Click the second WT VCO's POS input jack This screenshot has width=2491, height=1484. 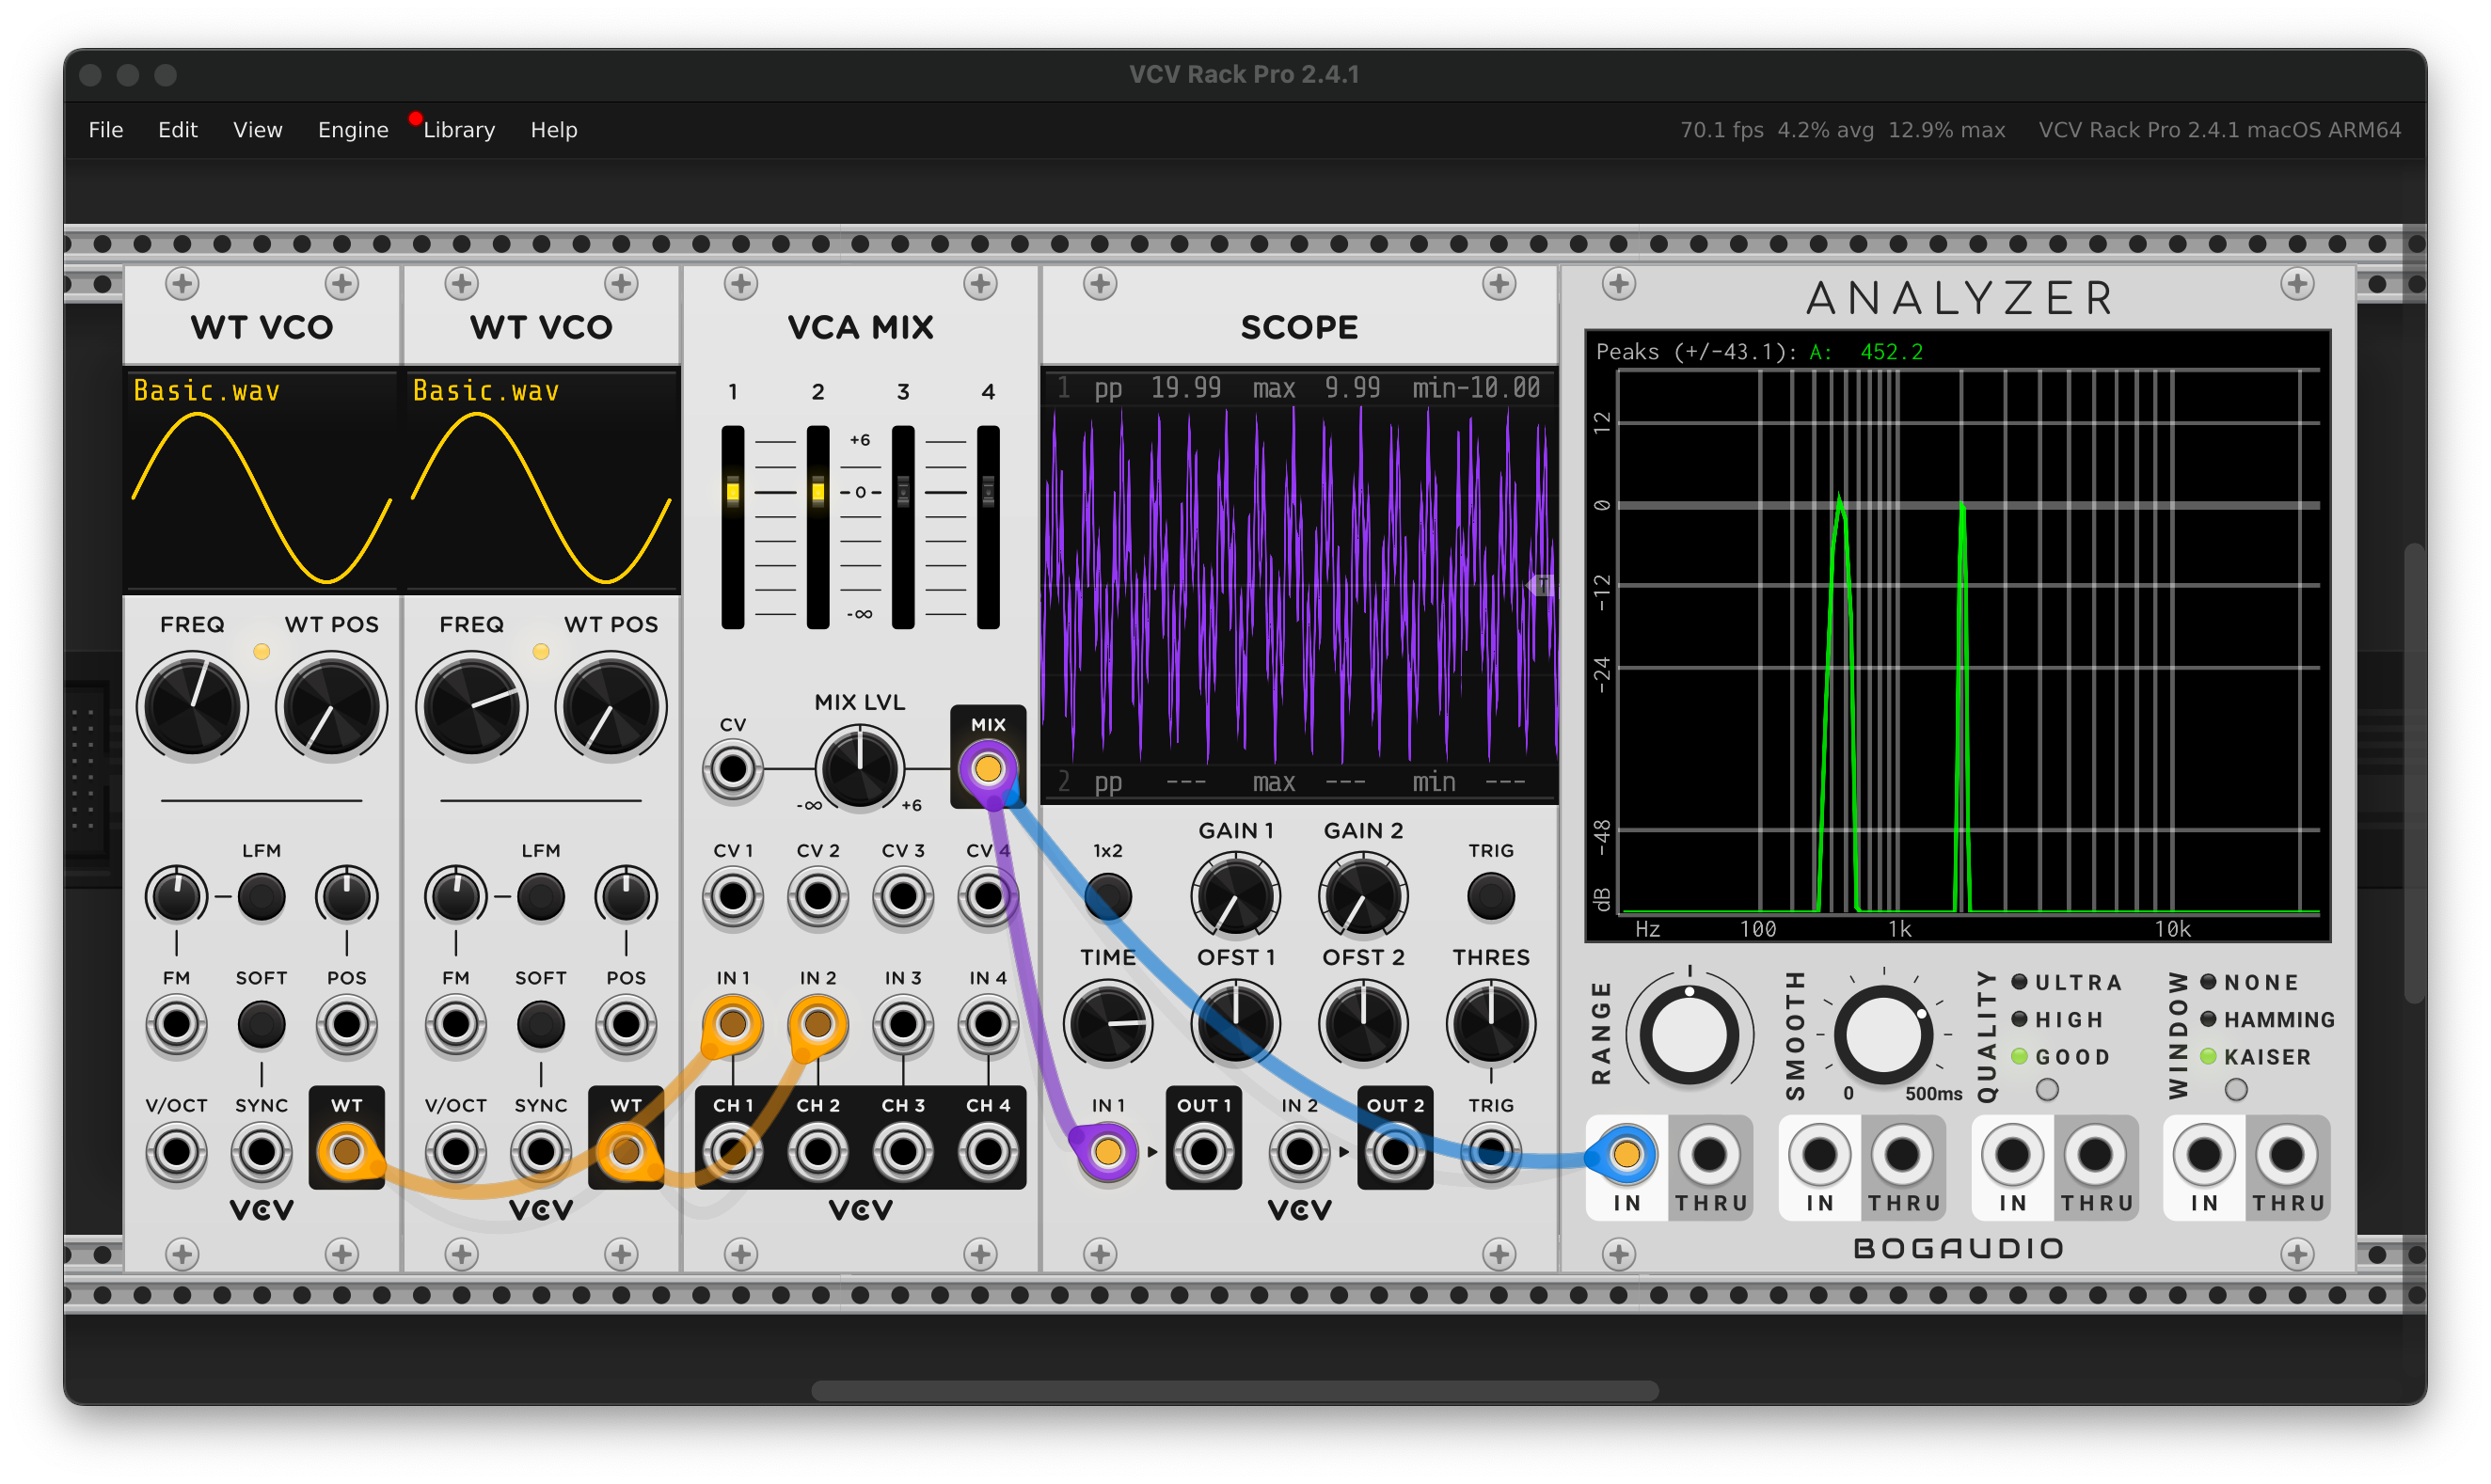[x=626, y=1024]
